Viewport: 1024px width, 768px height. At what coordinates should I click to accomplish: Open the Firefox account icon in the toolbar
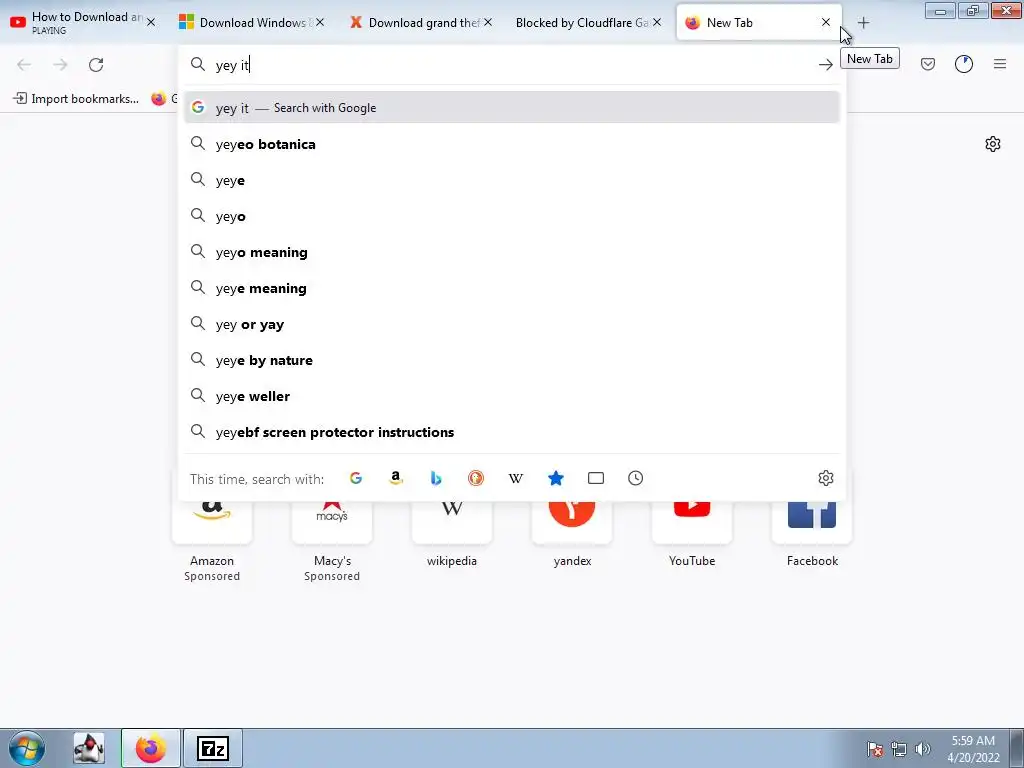click(x=964, y=64)
